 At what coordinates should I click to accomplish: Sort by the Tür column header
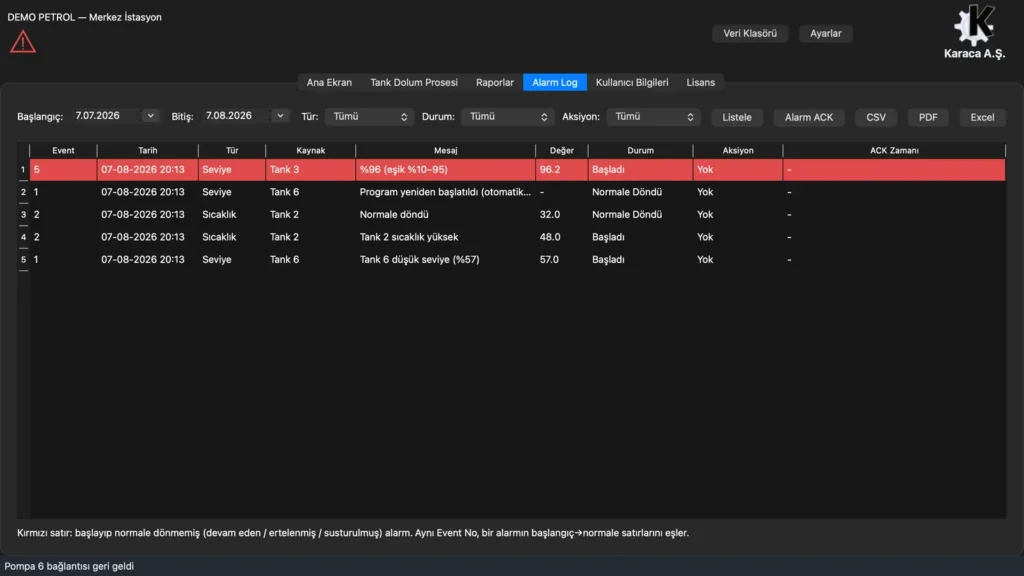(x=232, y=150)
